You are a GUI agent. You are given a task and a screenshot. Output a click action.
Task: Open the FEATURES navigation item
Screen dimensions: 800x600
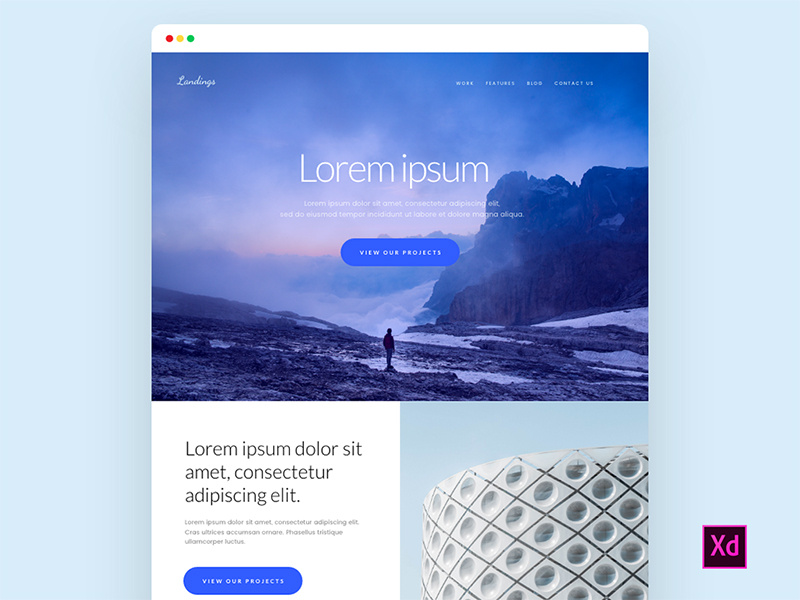(500, 83)
